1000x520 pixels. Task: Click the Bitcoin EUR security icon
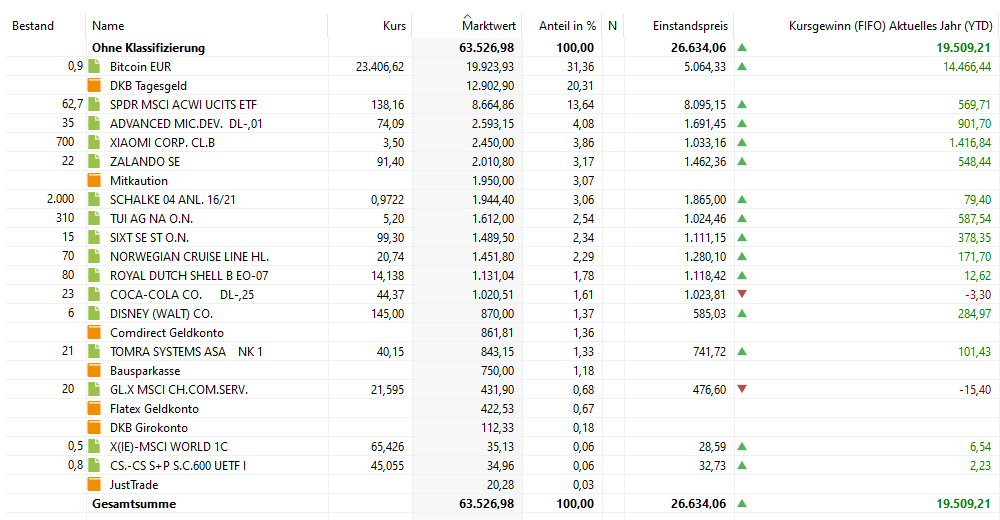(95, 67)
